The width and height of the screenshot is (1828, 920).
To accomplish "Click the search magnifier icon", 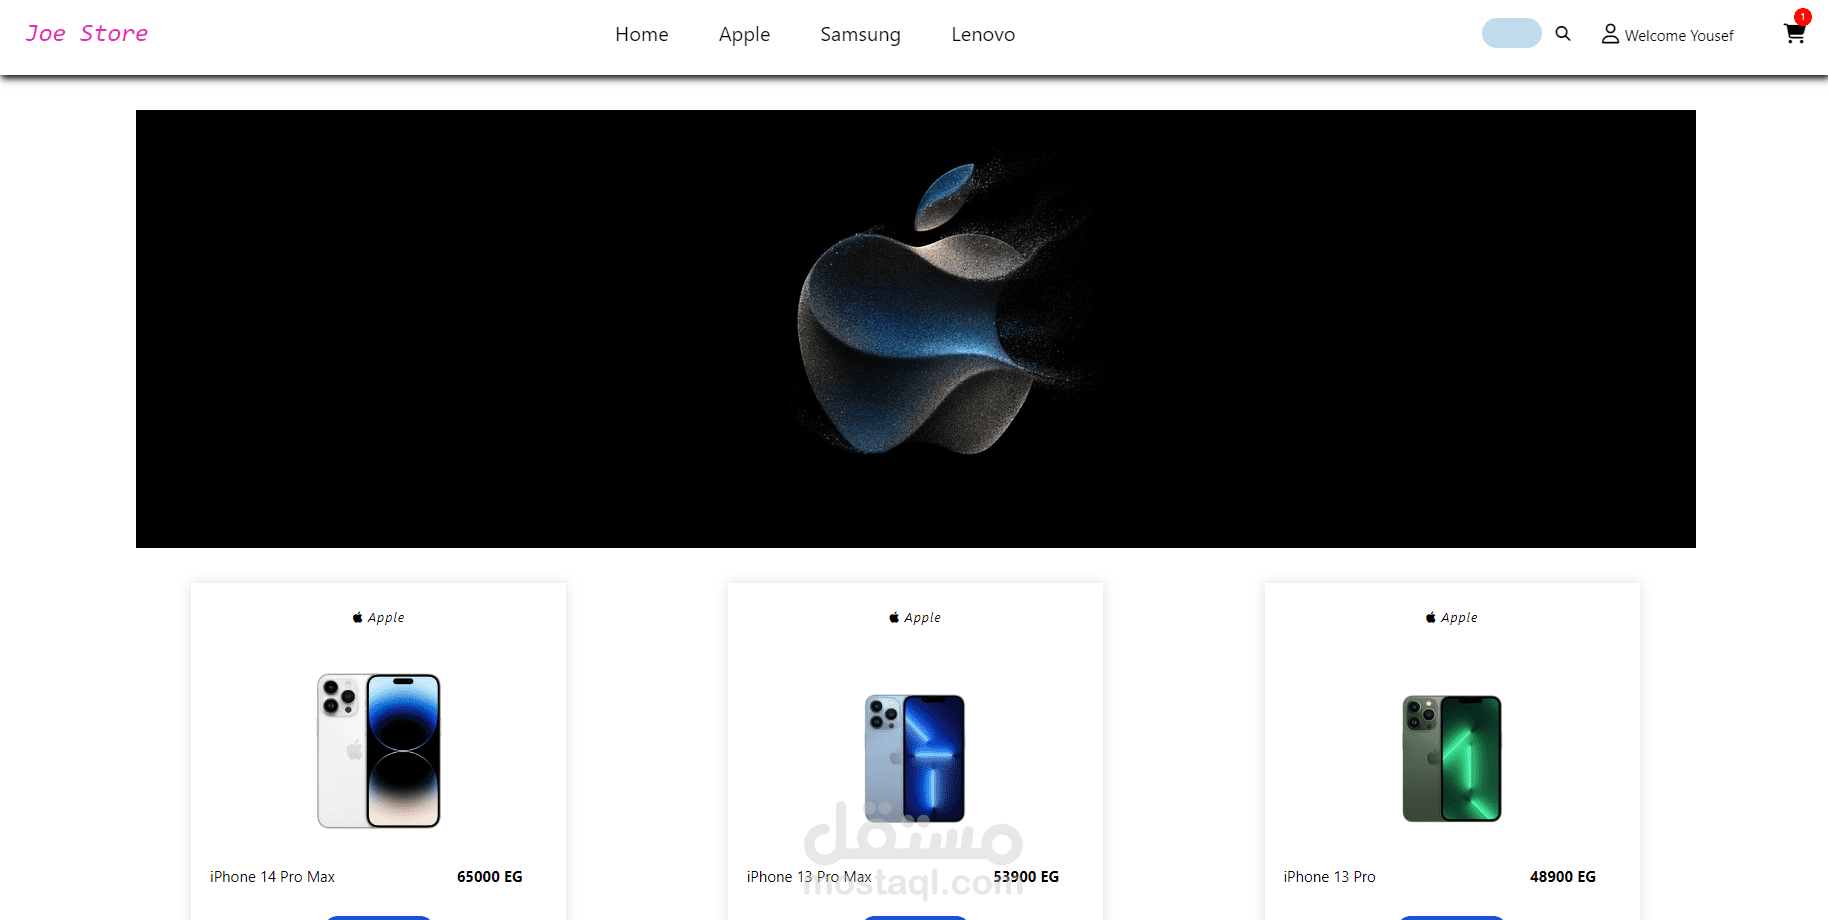I will click(x=1563, y=34).
